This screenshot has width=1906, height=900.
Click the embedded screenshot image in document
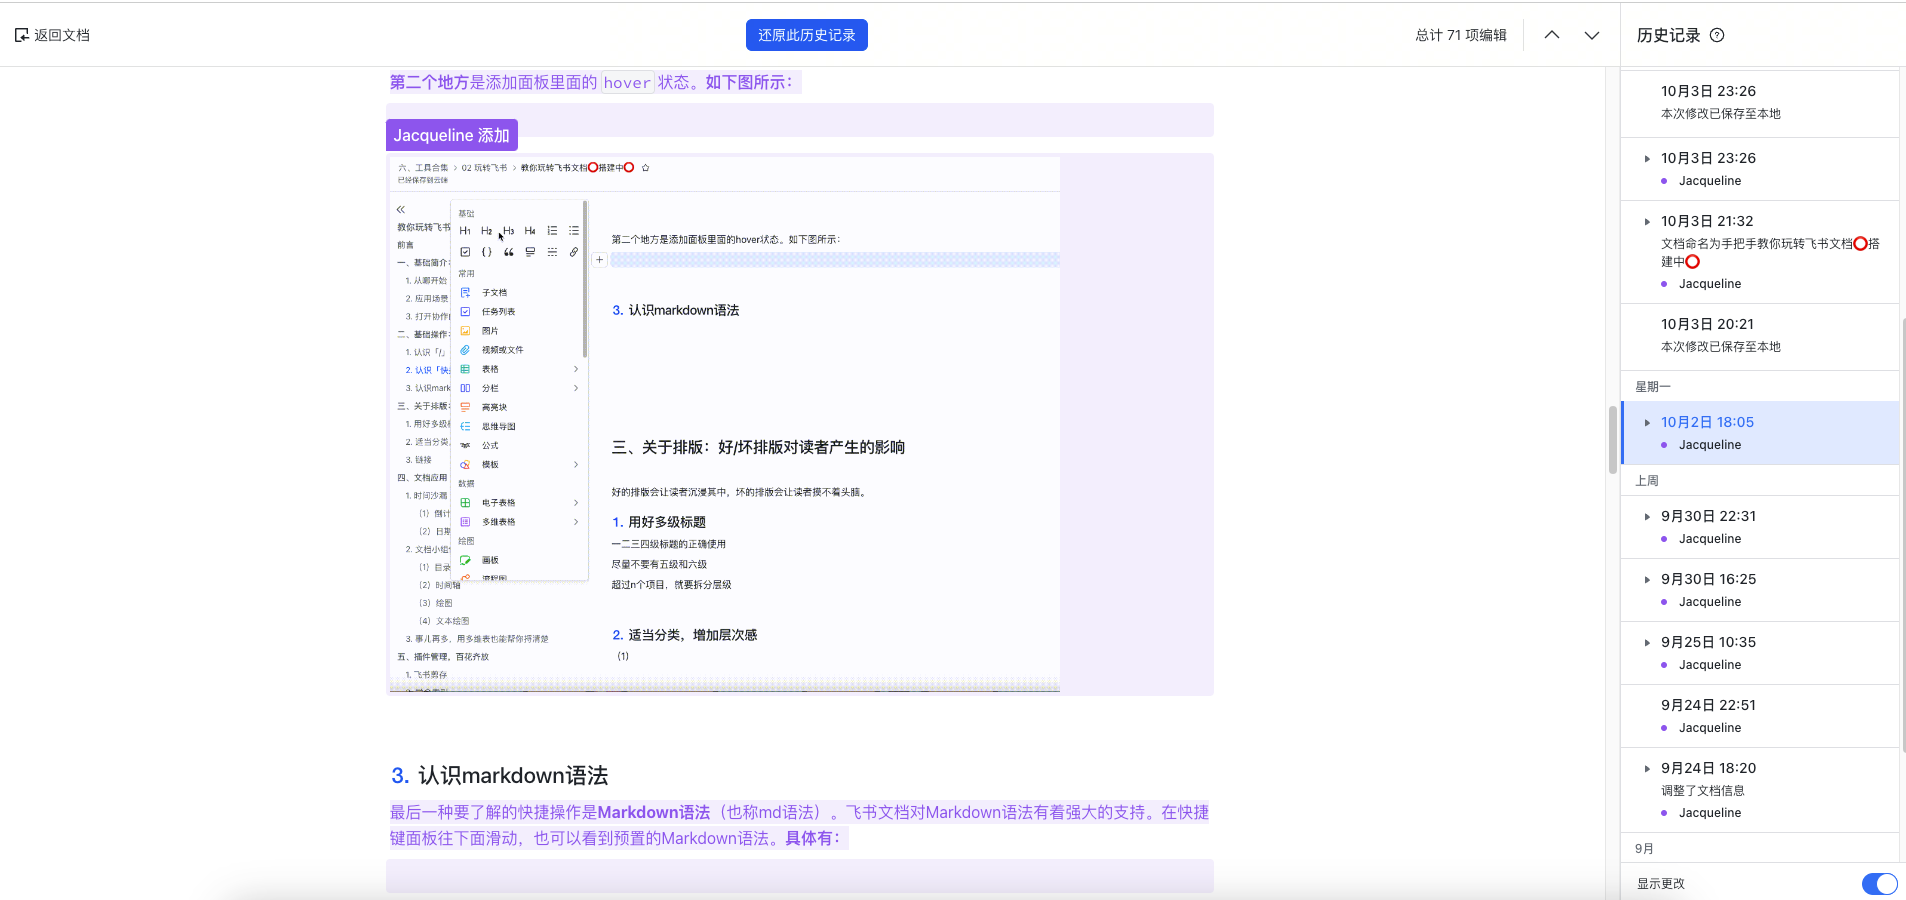click(723, 424)
